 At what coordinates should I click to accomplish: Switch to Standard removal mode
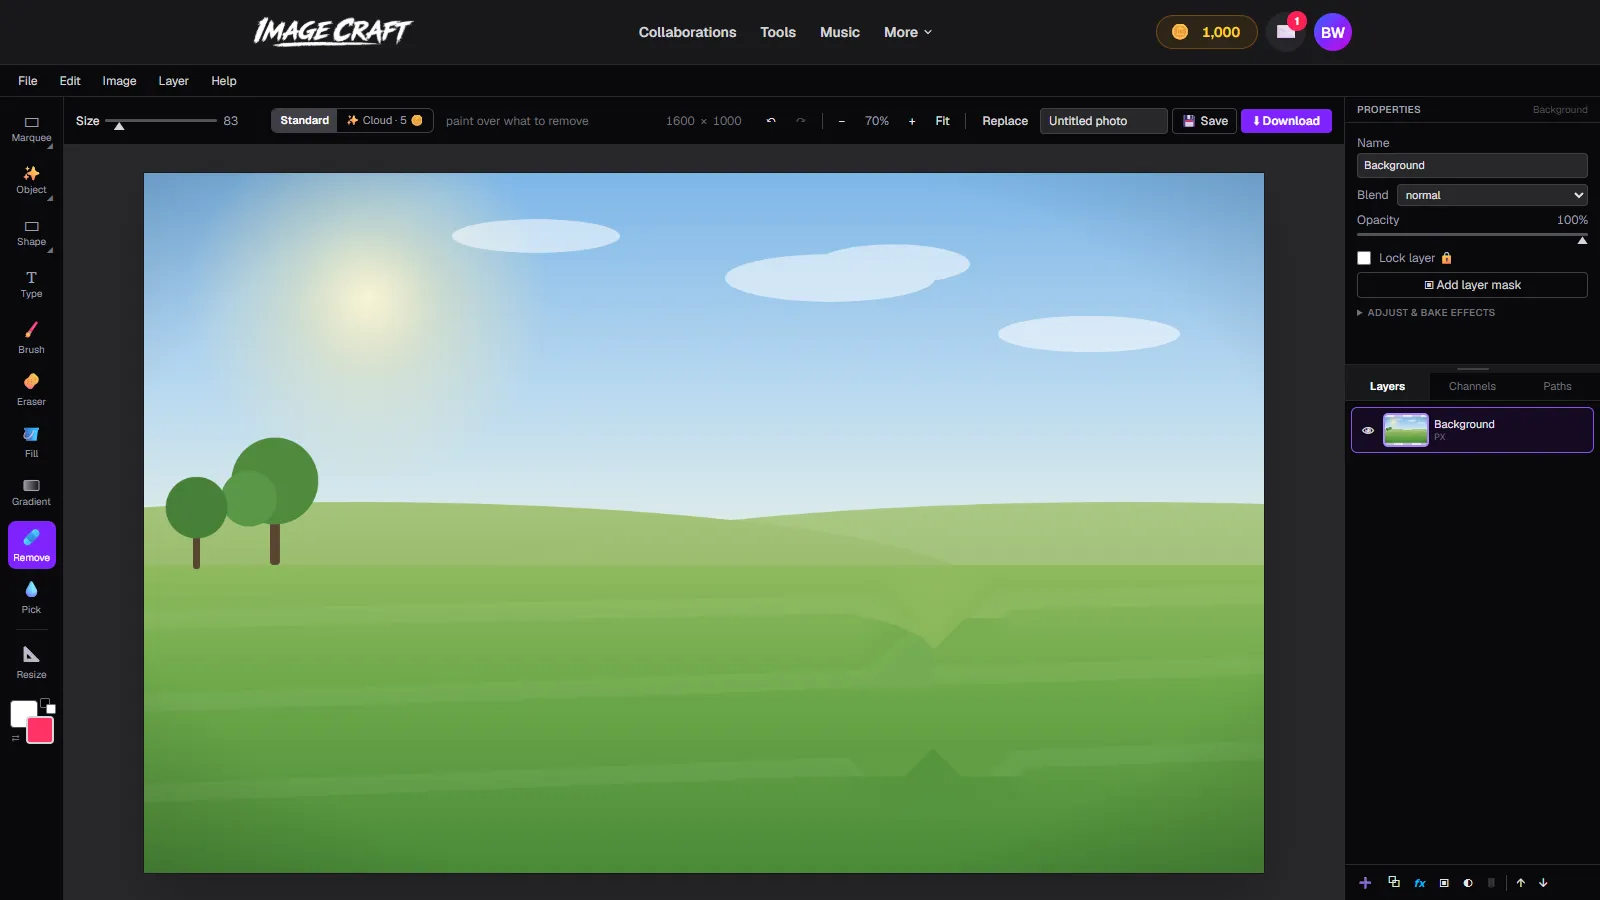304,121
